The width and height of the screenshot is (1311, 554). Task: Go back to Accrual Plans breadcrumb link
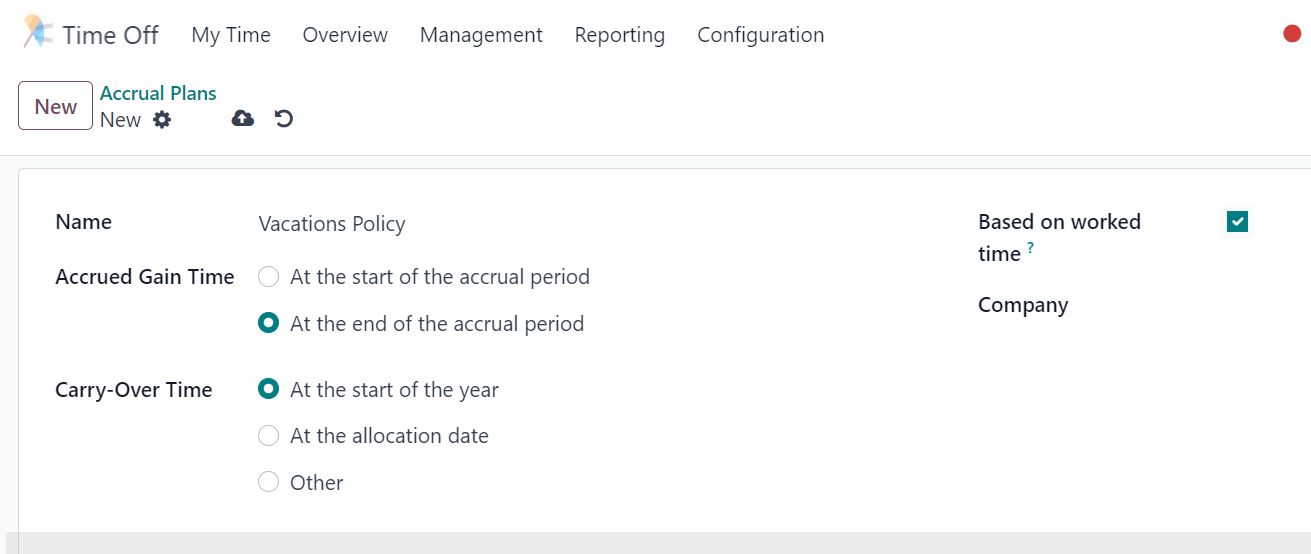158,93
